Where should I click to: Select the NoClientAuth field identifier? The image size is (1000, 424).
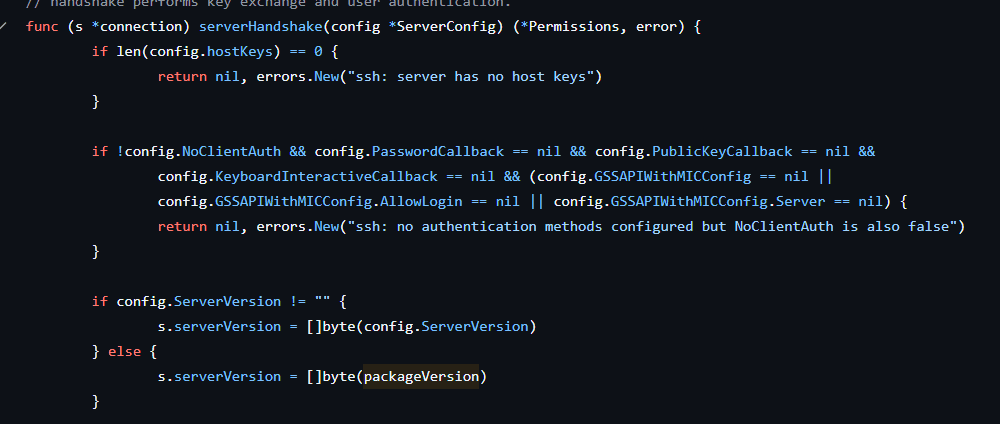232,152
